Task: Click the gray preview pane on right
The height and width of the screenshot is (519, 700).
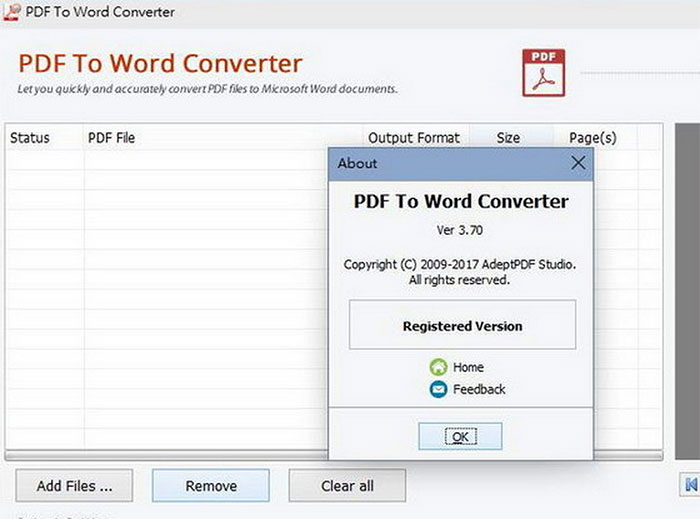Action: (x=688, y=291)
